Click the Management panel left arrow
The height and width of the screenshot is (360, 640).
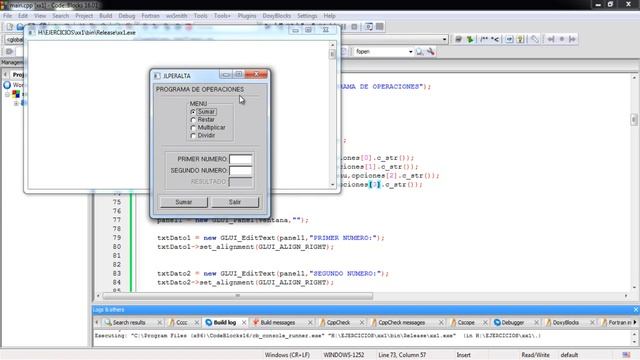5,74
